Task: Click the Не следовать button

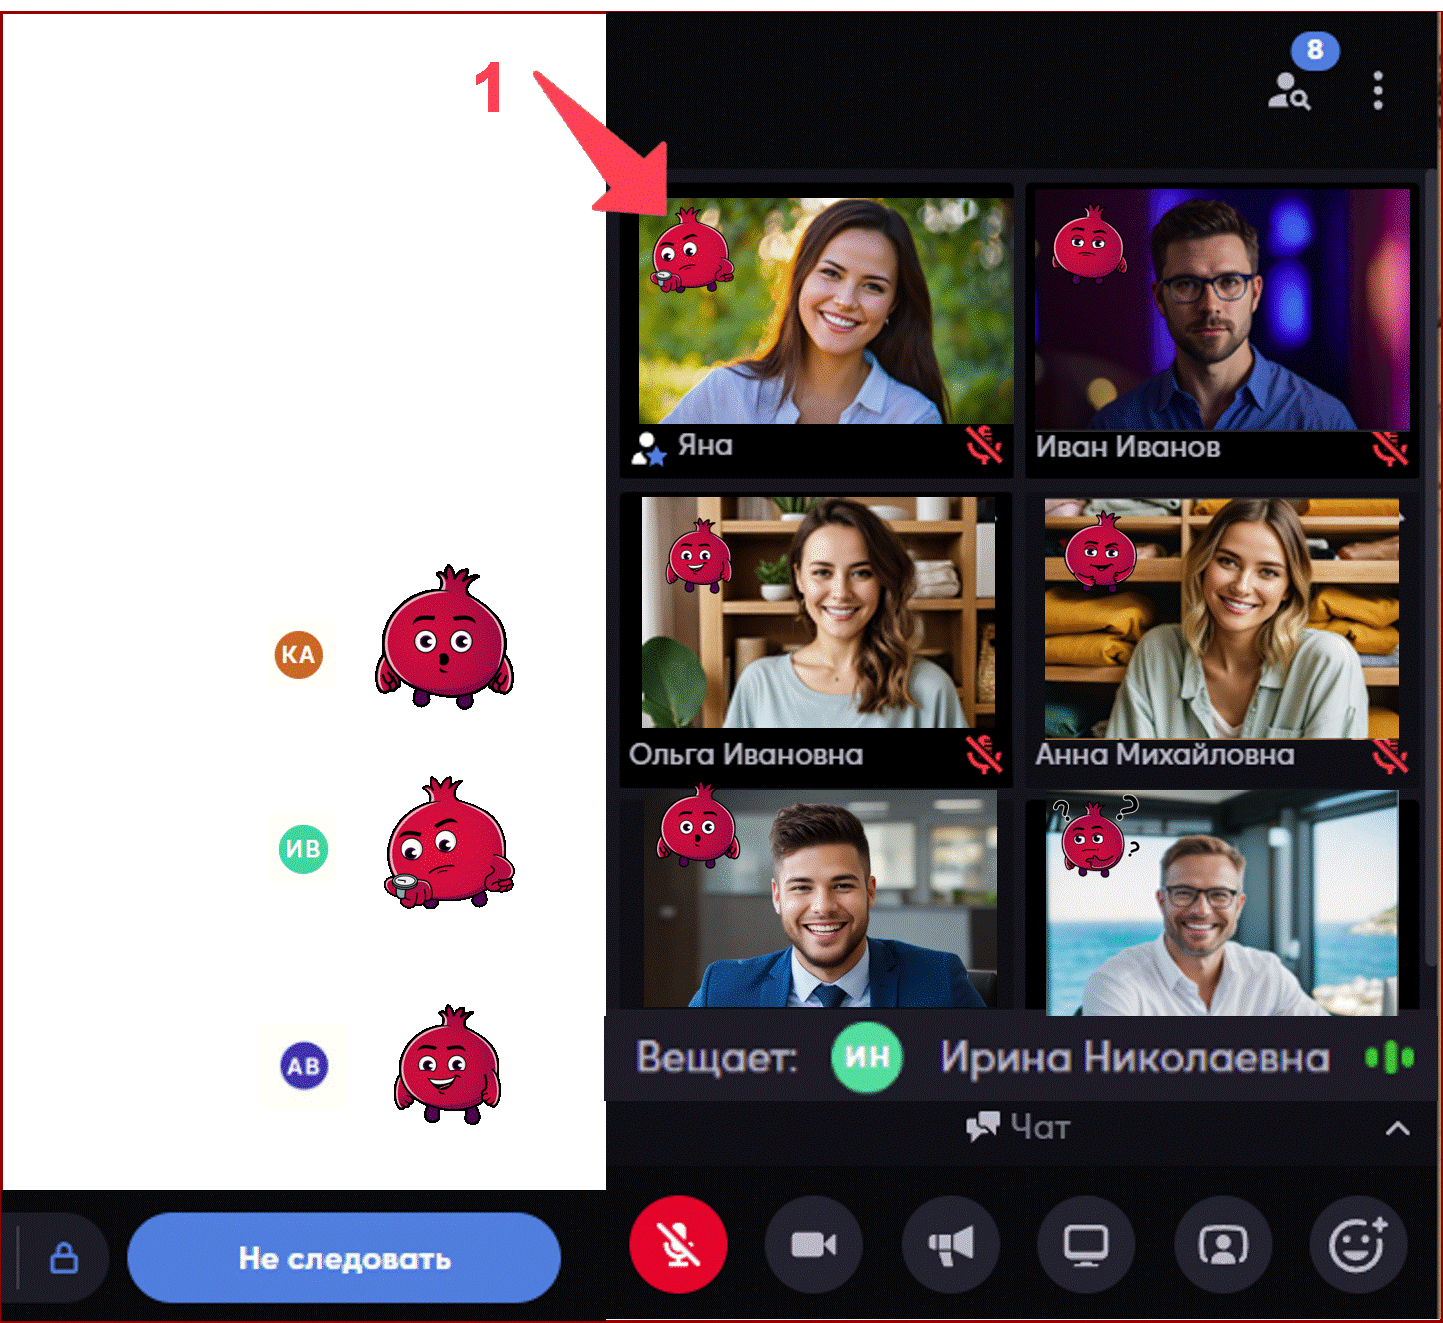Action: click(x=344, y=1258)
